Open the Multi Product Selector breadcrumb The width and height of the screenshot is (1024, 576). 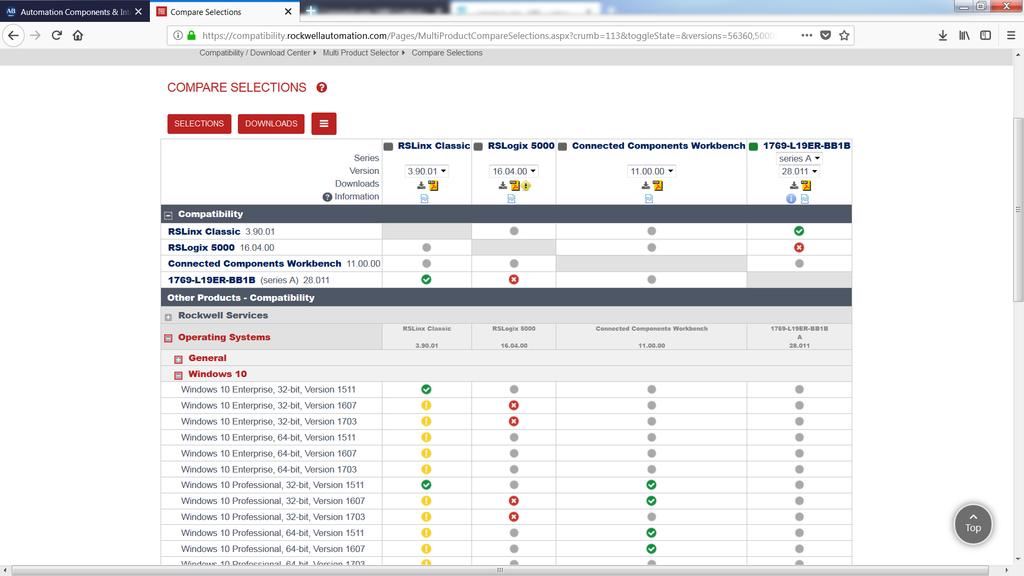(x=360, y=53)
